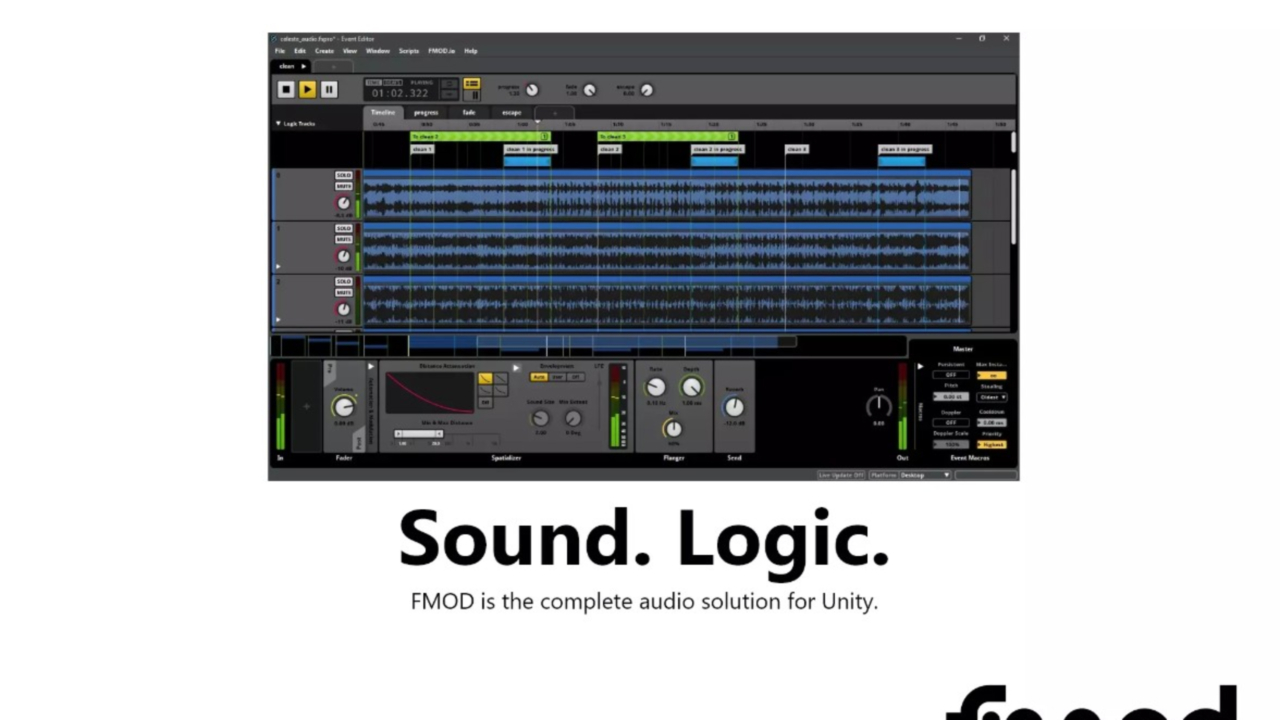Select the 'clean 1' destination marker
The width and height of the screenshot is (1280, 720).
coord(422,149)
